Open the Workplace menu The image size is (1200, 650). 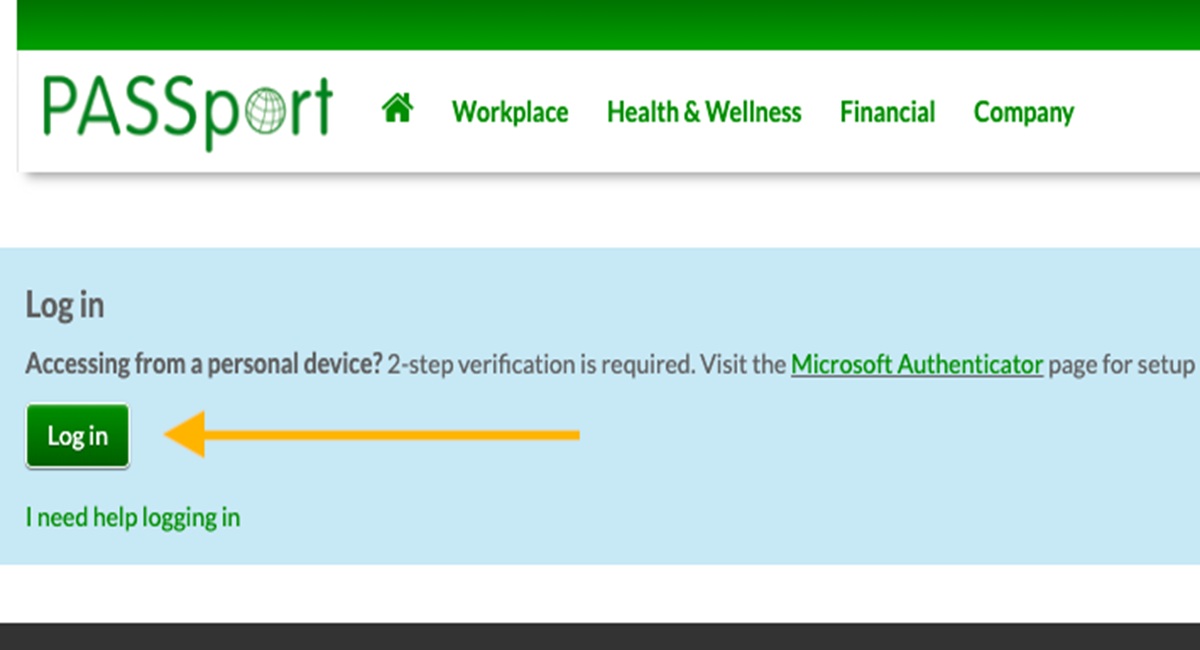[510, 112]
